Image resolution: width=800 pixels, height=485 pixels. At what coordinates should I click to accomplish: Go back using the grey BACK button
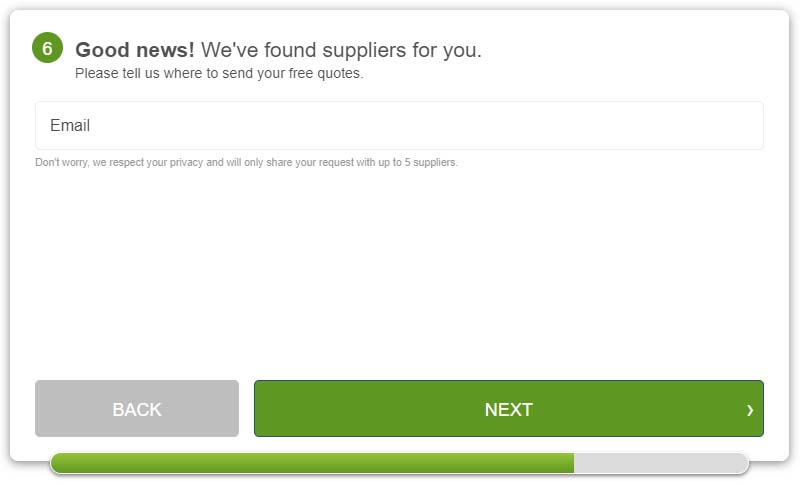[137, 409]
